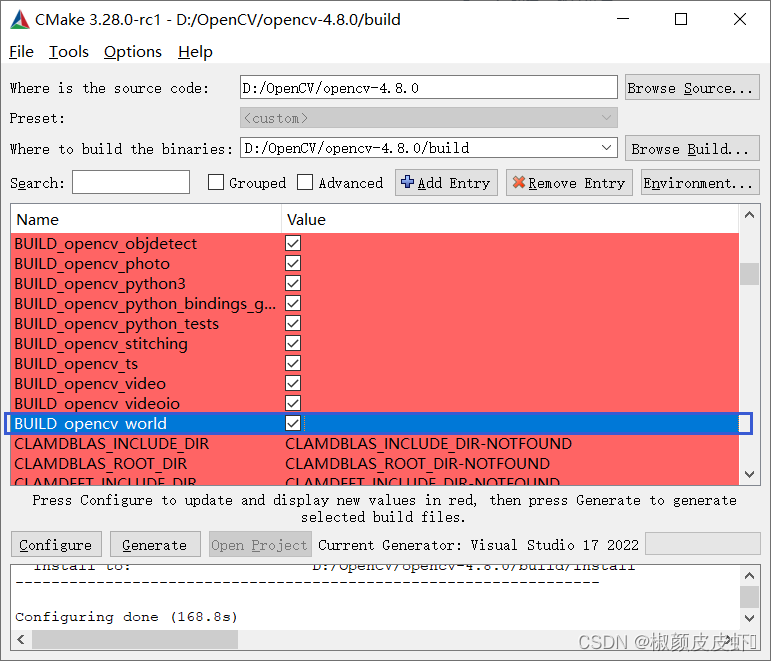Click cache list scrollbar up arrow
771x661 pixels.
[x=749, y=215]
